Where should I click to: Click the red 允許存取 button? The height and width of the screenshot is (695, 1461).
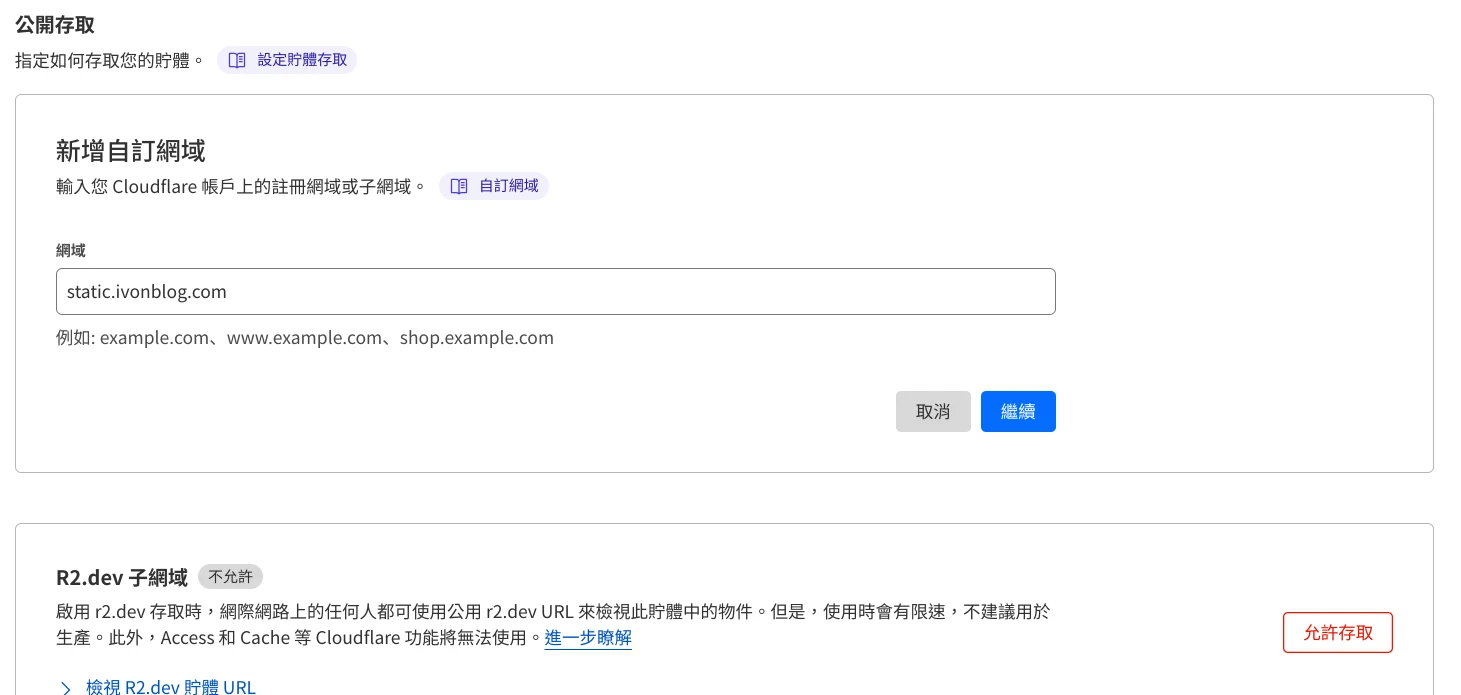tap(1337, 632)
